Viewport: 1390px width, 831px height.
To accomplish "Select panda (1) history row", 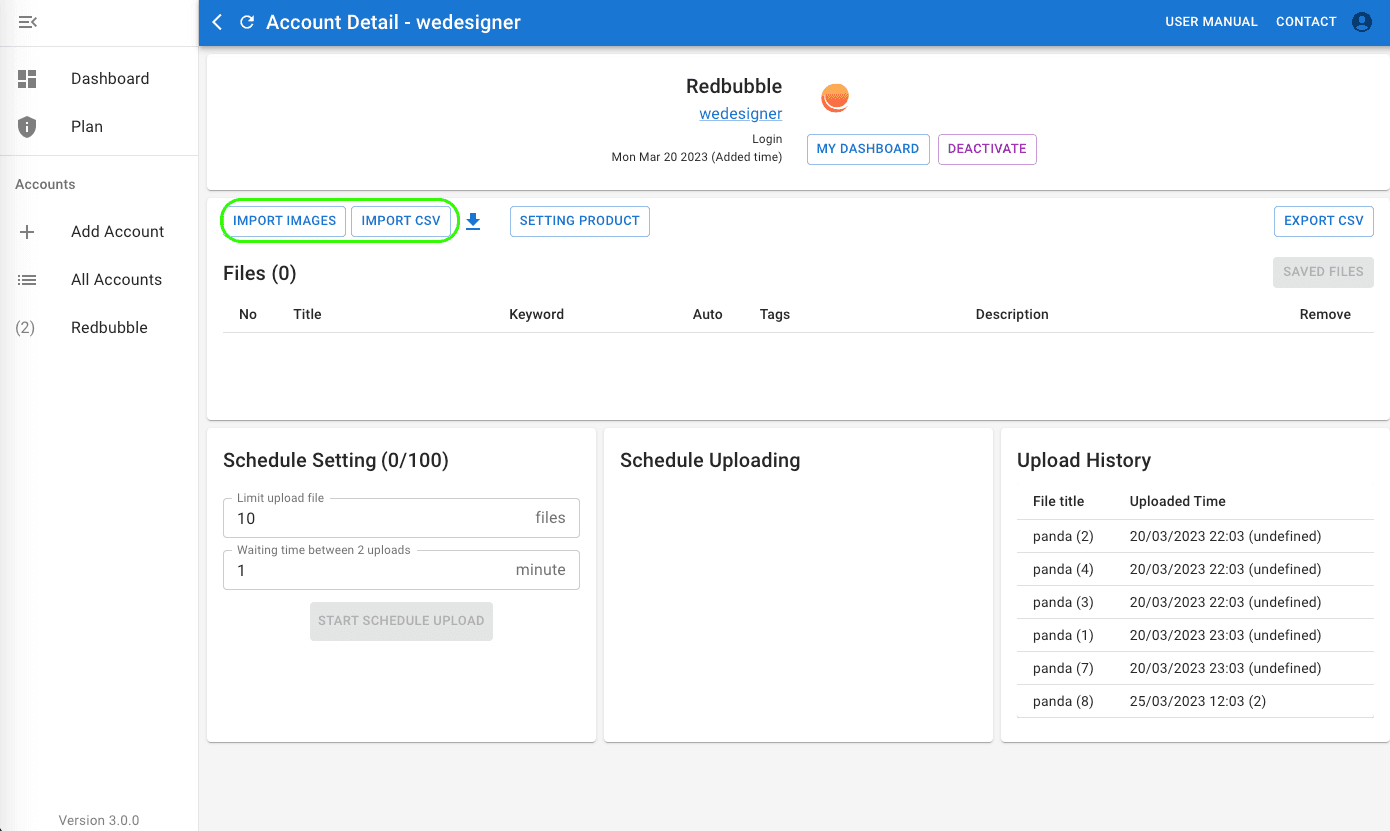I will point(1195,635).
